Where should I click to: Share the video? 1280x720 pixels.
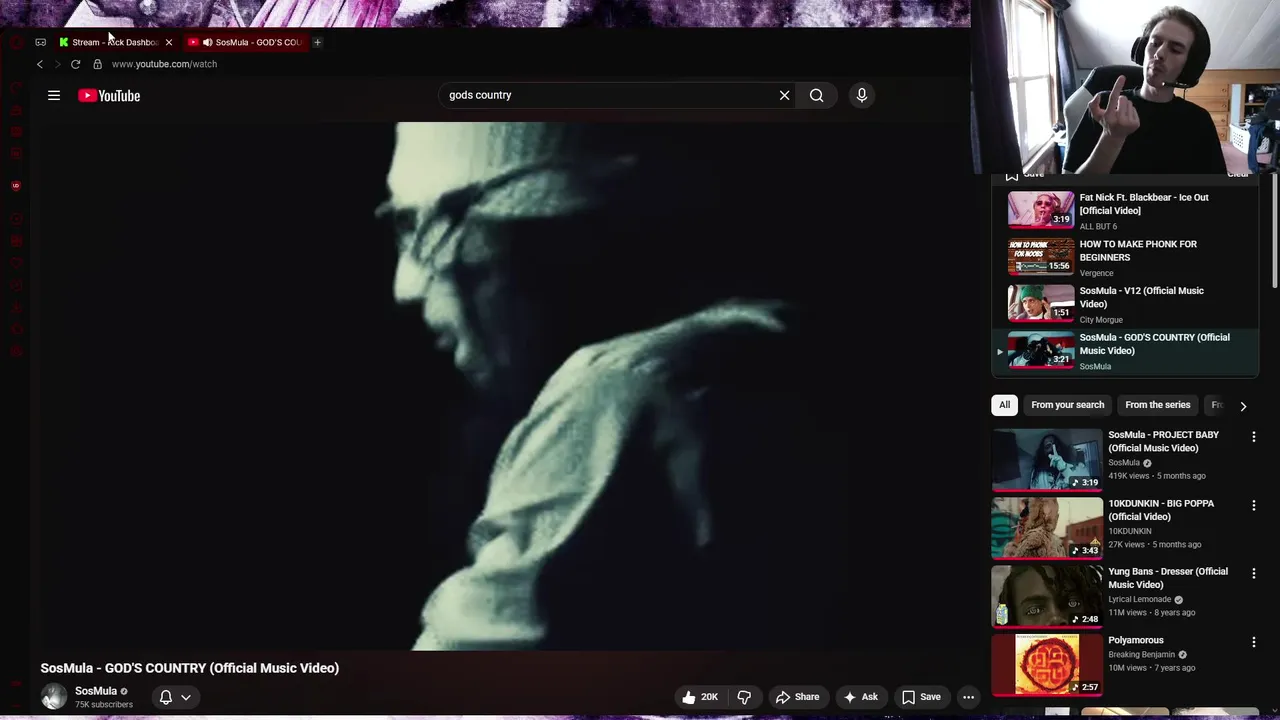point(797,697)
